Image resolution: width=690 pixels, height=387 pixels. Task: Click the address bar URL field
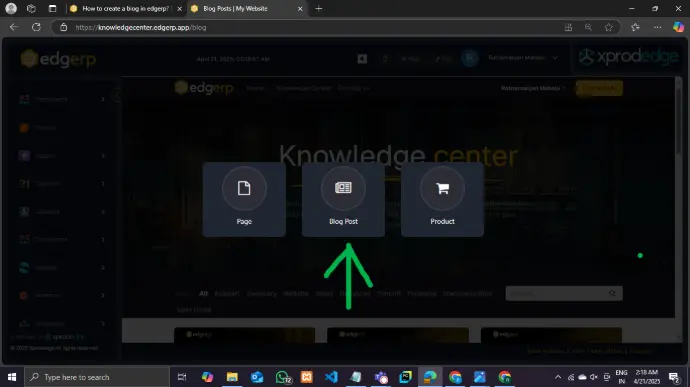tap(308, 27)
